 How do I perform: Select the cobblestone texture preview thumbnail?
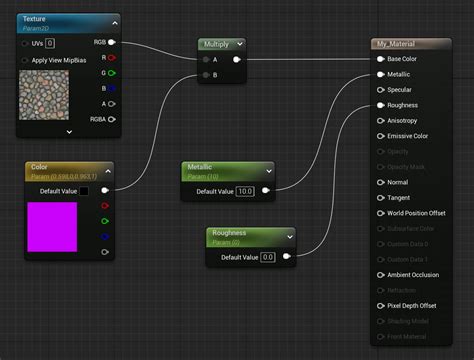[44, 95]
